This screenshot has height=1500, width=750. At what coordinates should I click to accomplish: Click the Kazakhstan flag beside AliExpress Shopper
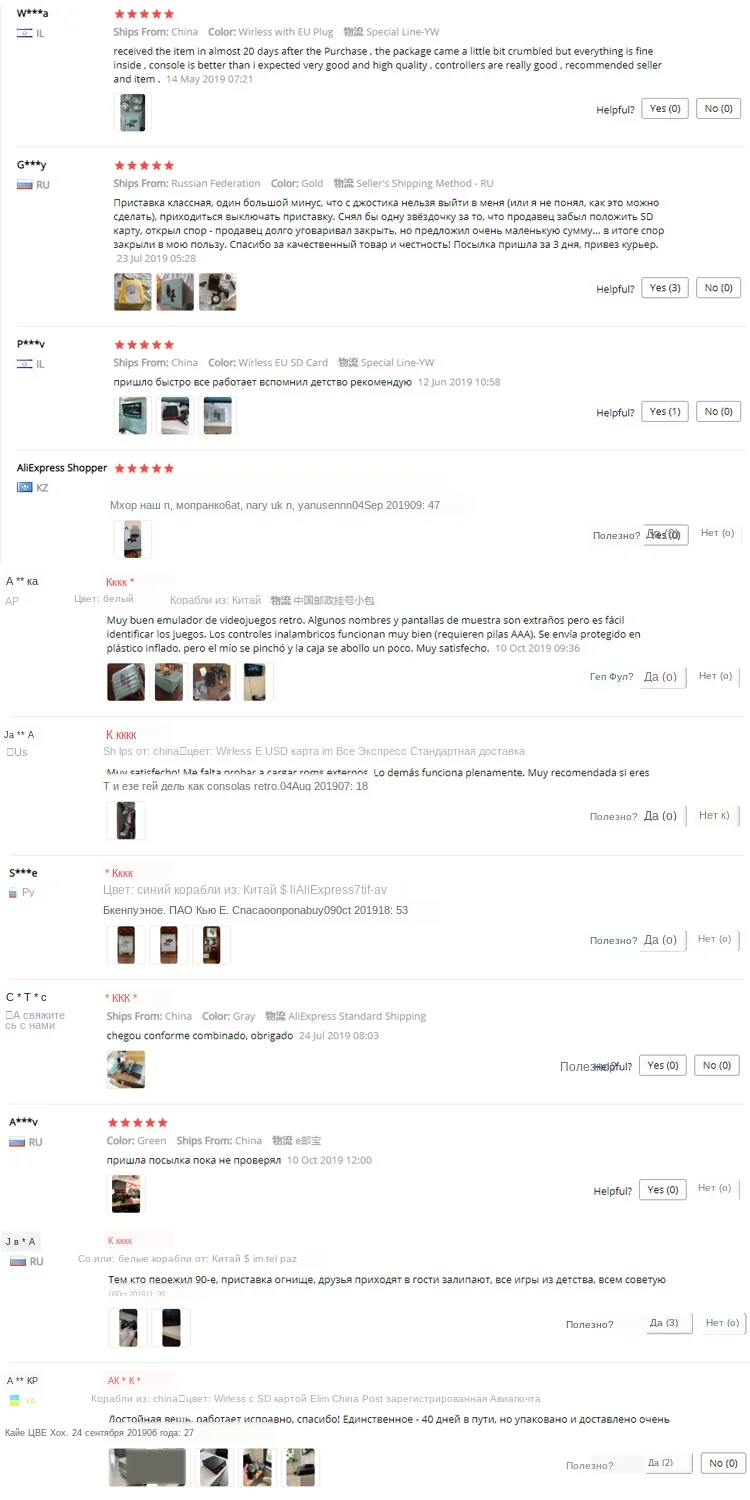(x=25, y=487)
